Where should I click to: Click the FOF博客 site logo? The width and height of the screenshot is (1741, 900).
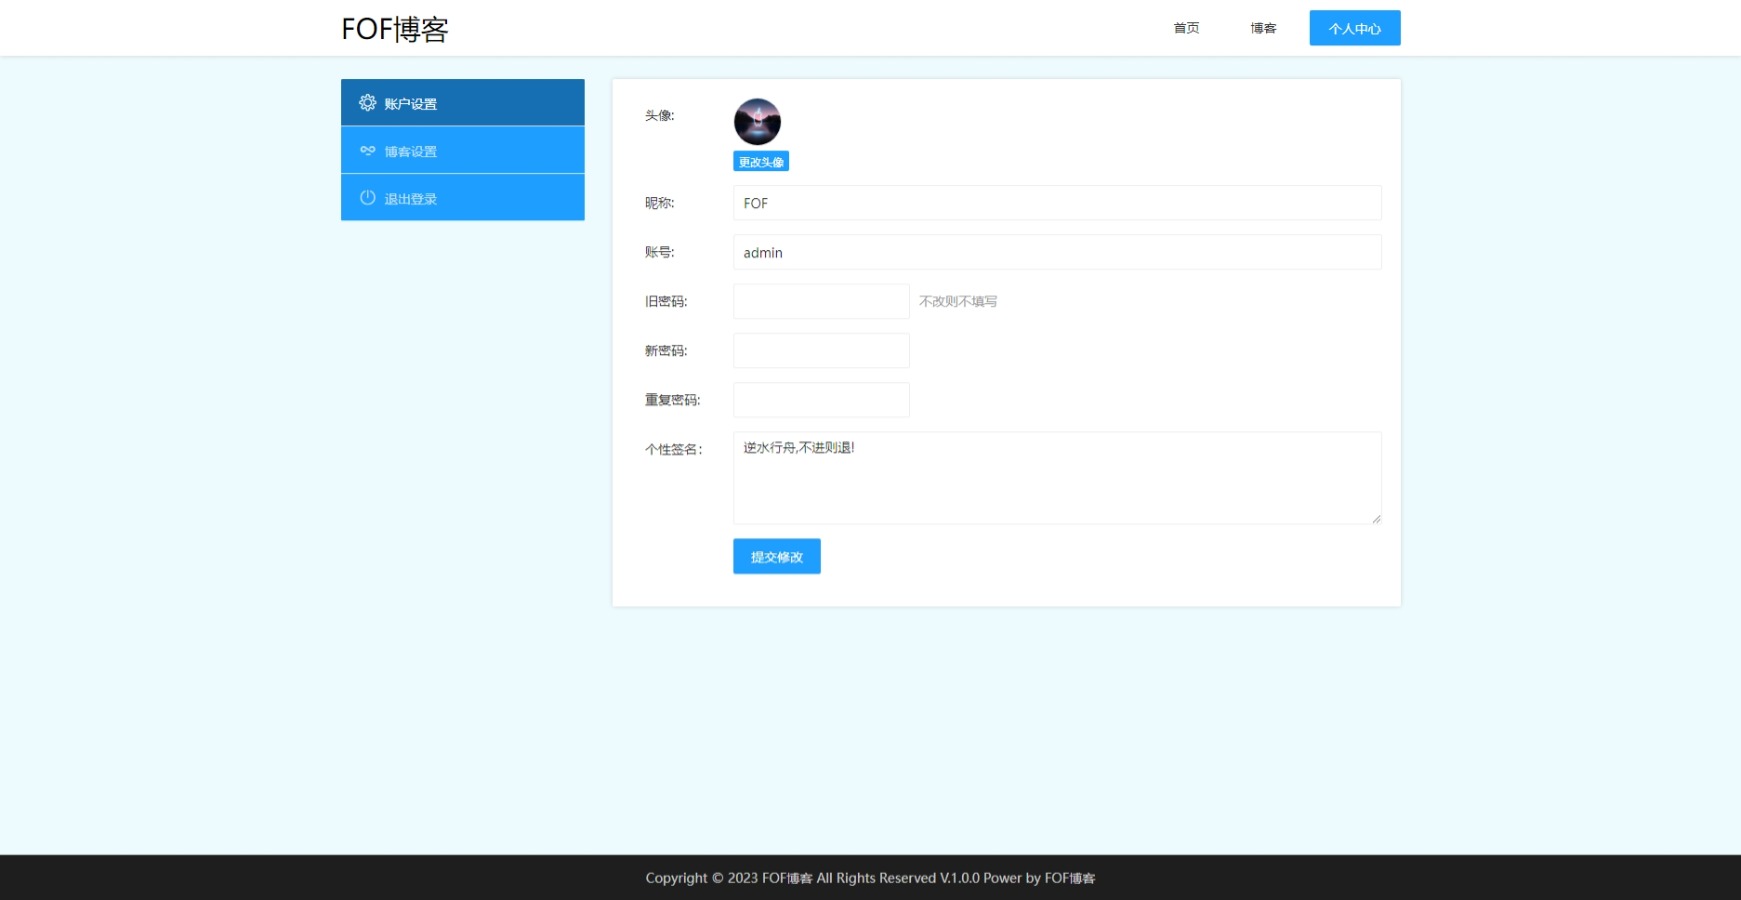click(x=395, y=29)
